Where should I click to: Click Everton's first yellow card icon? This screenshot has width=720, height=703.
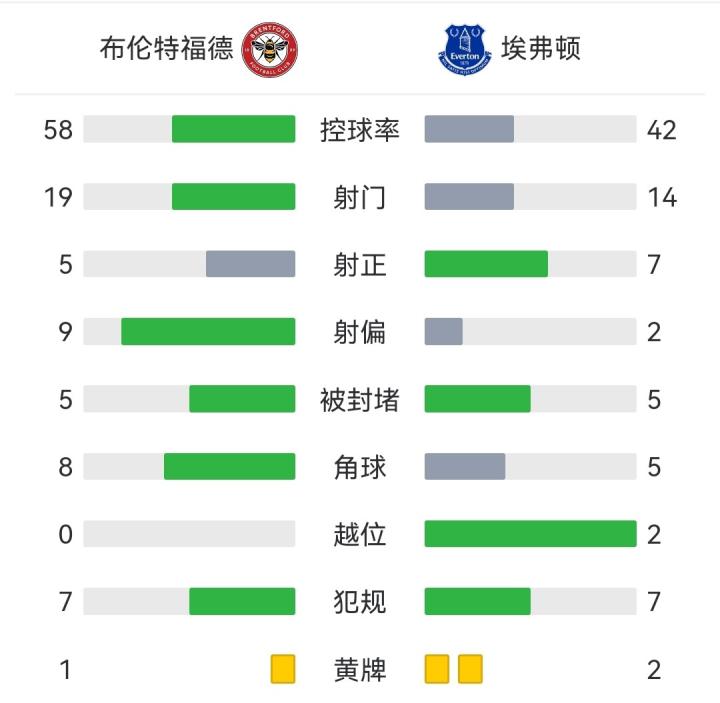[x=437, y=669]
